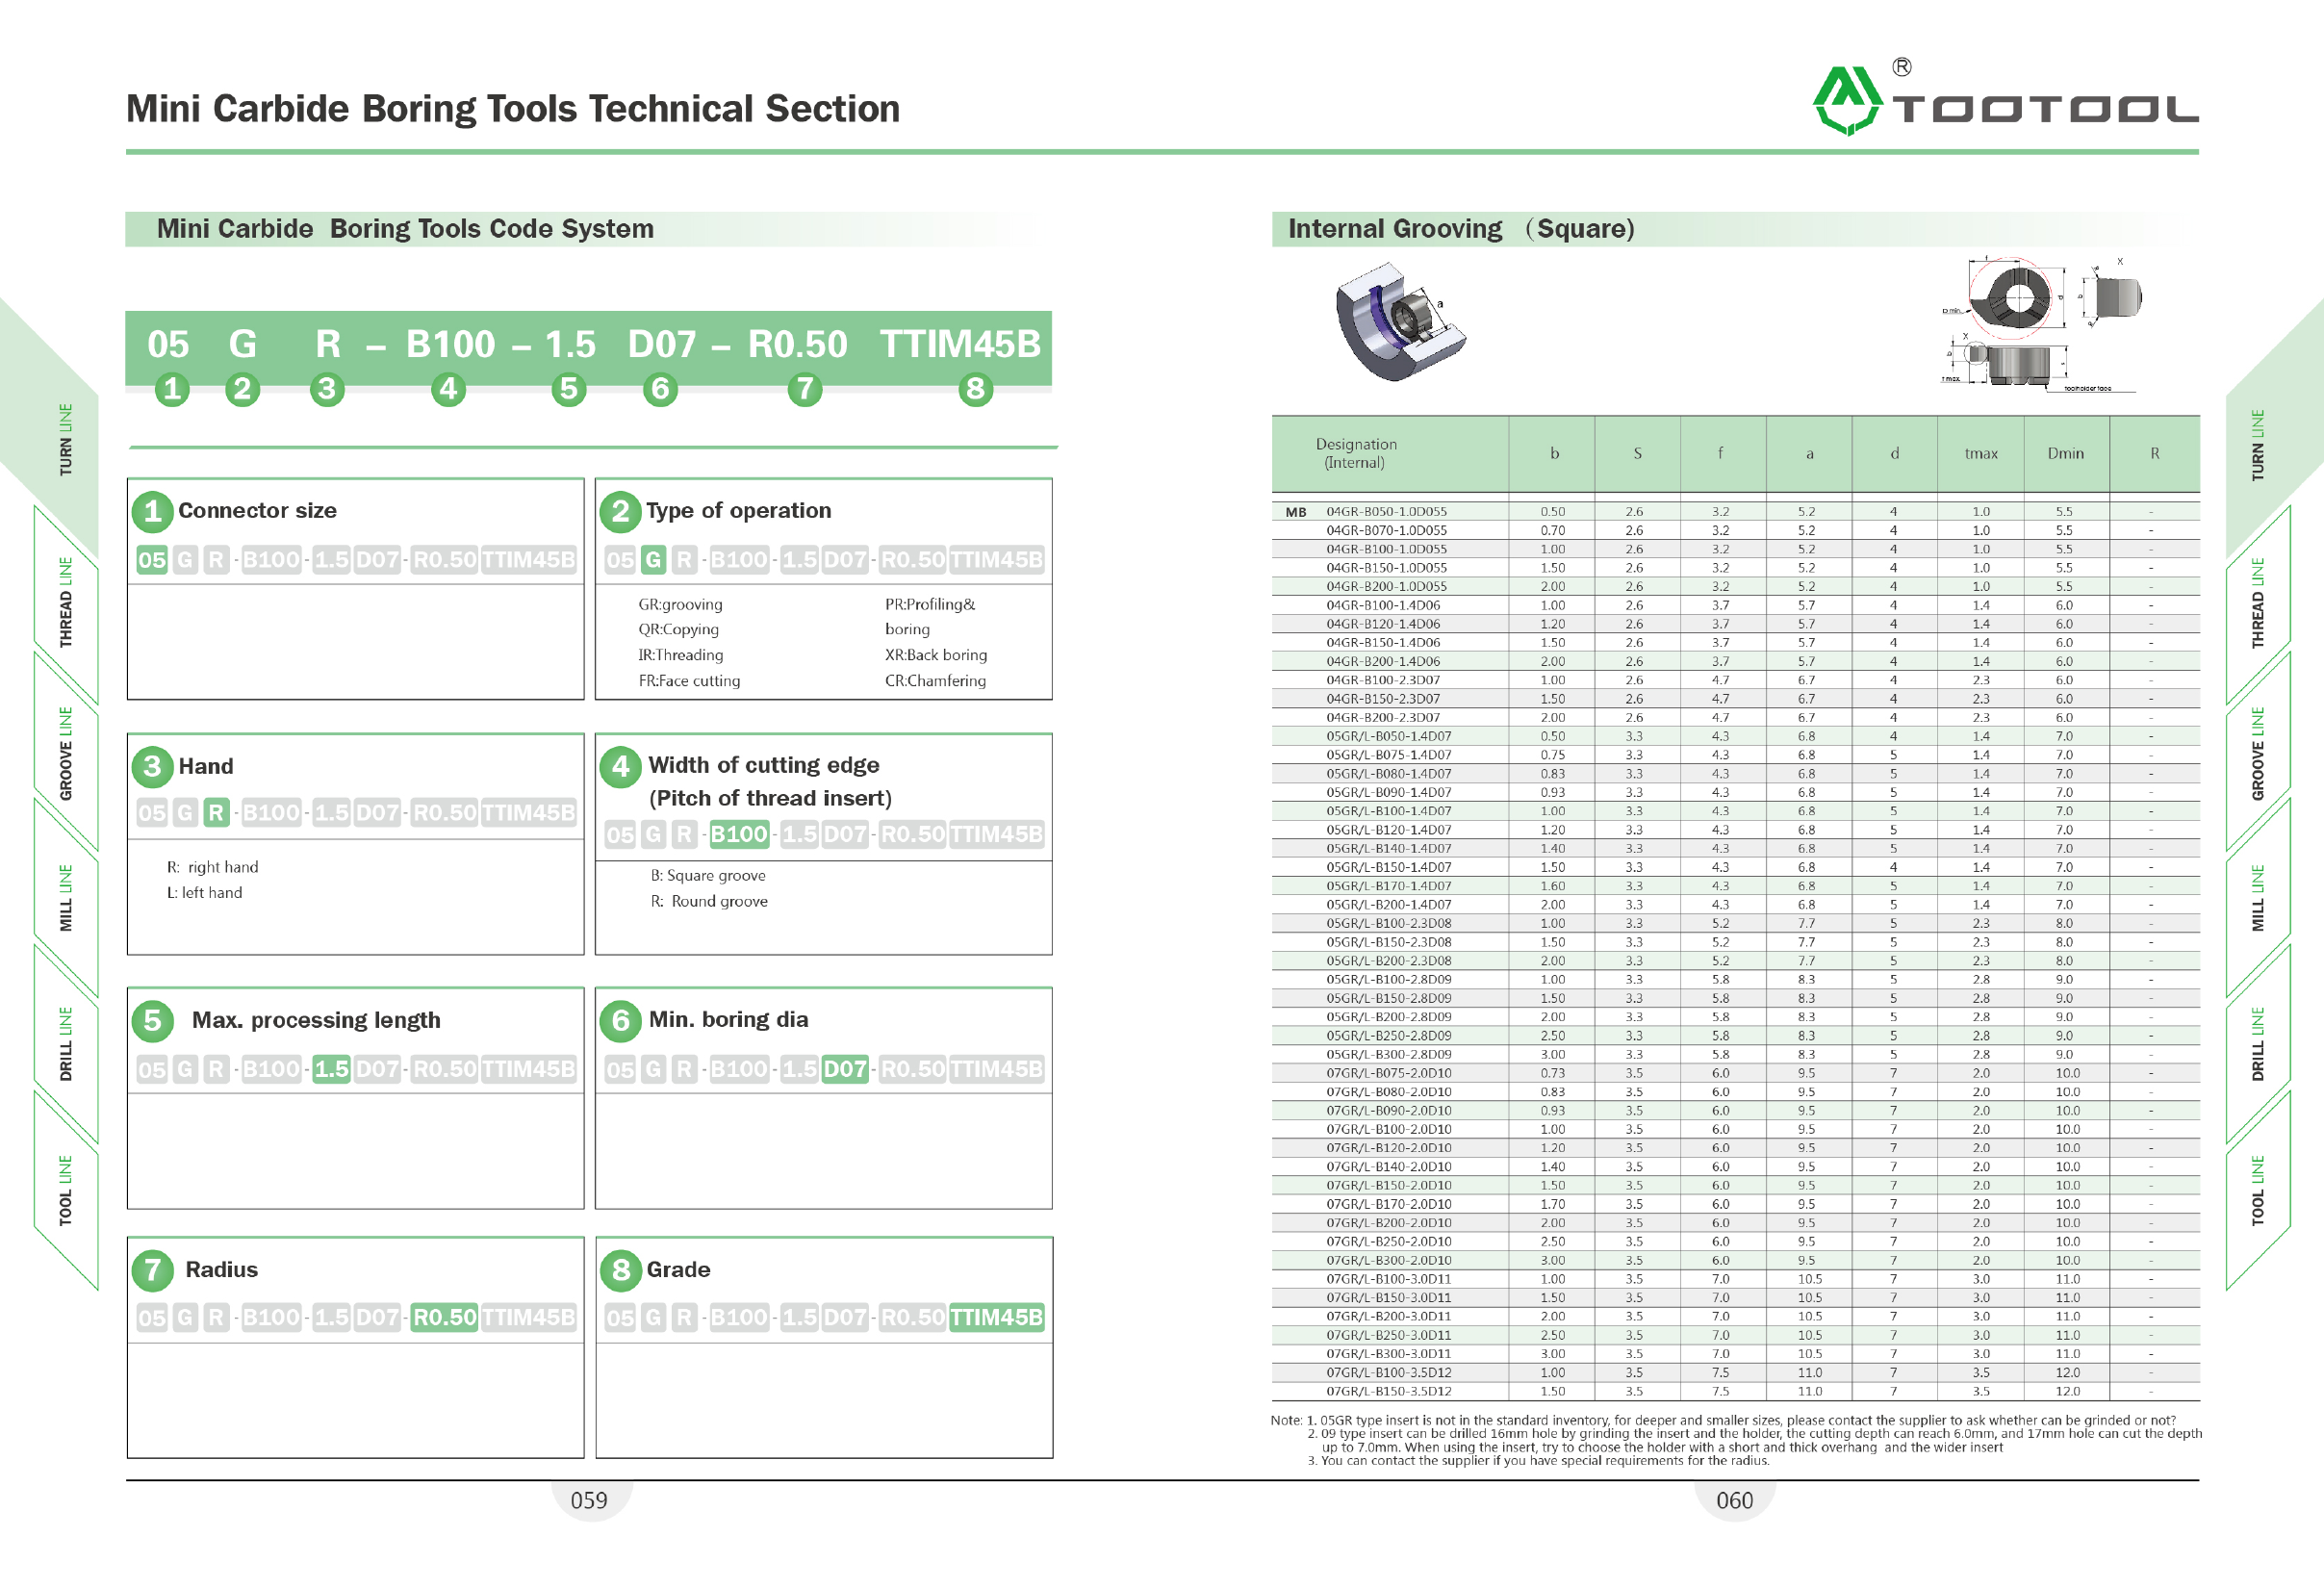Click the 'Dmin' column header
Image resolution: width=2324 pixels, height=1588 pixels.
(2065, 453)
